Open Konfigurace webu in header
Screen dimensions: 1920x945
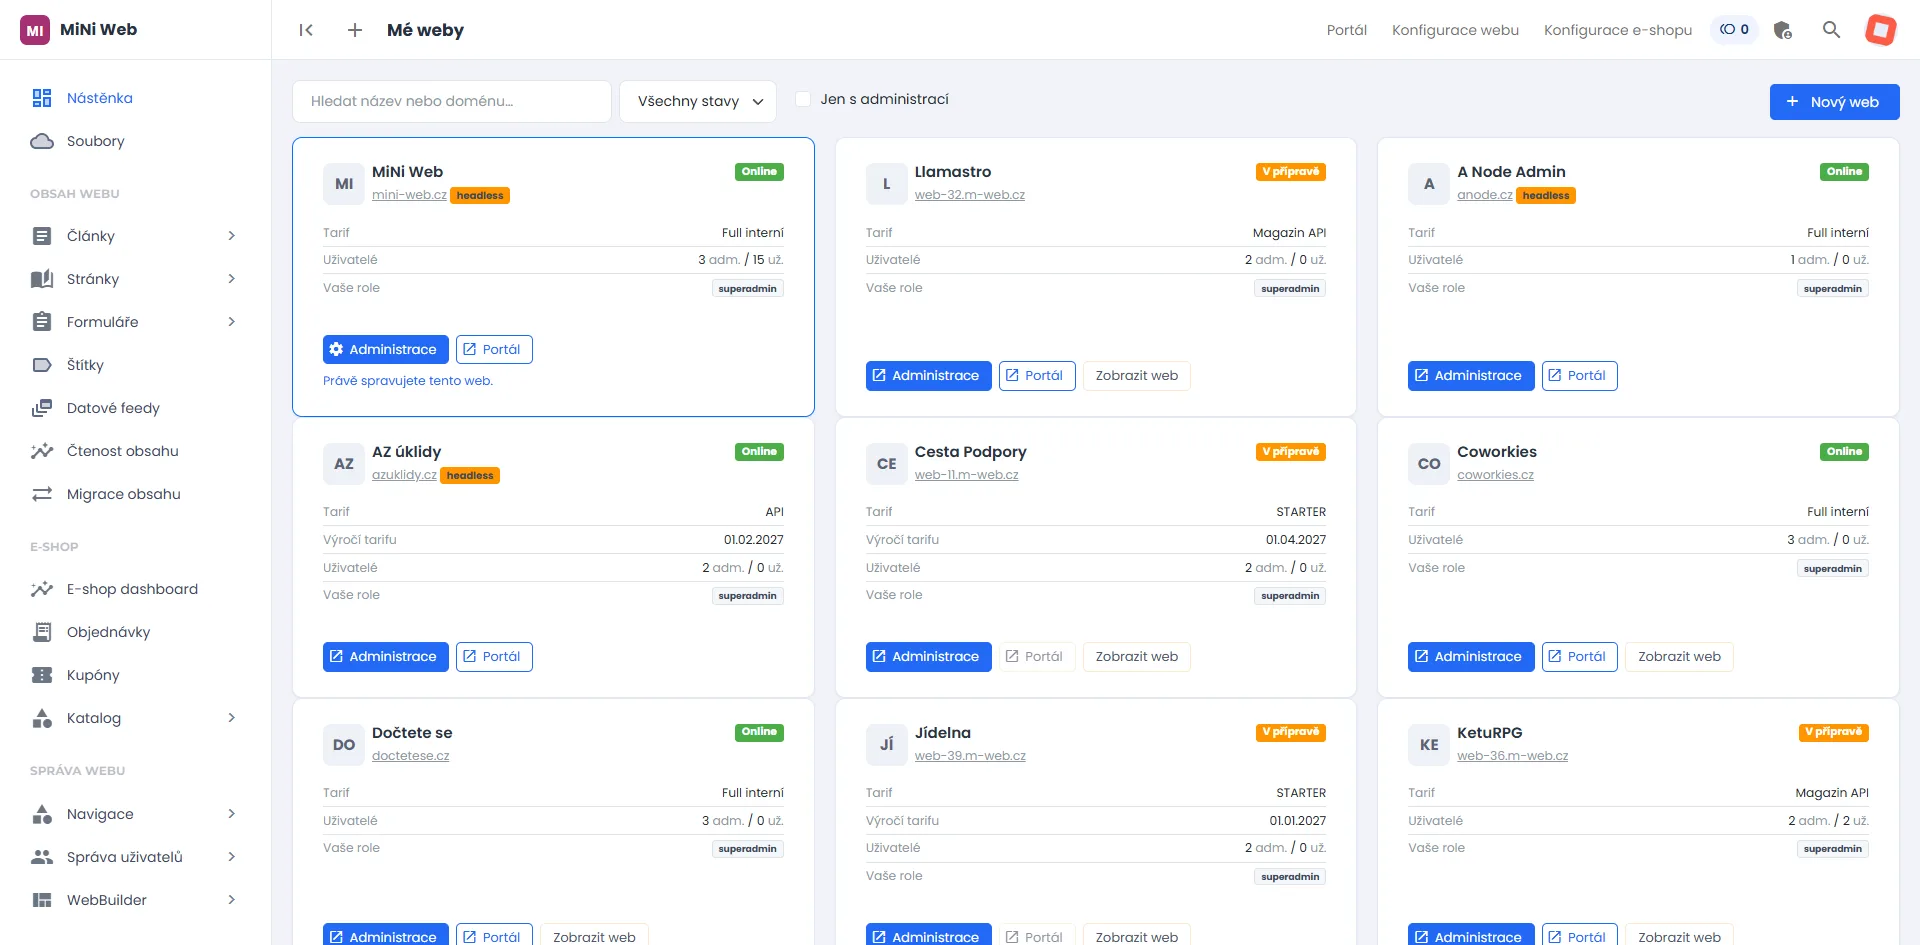tap(1455, 30)
